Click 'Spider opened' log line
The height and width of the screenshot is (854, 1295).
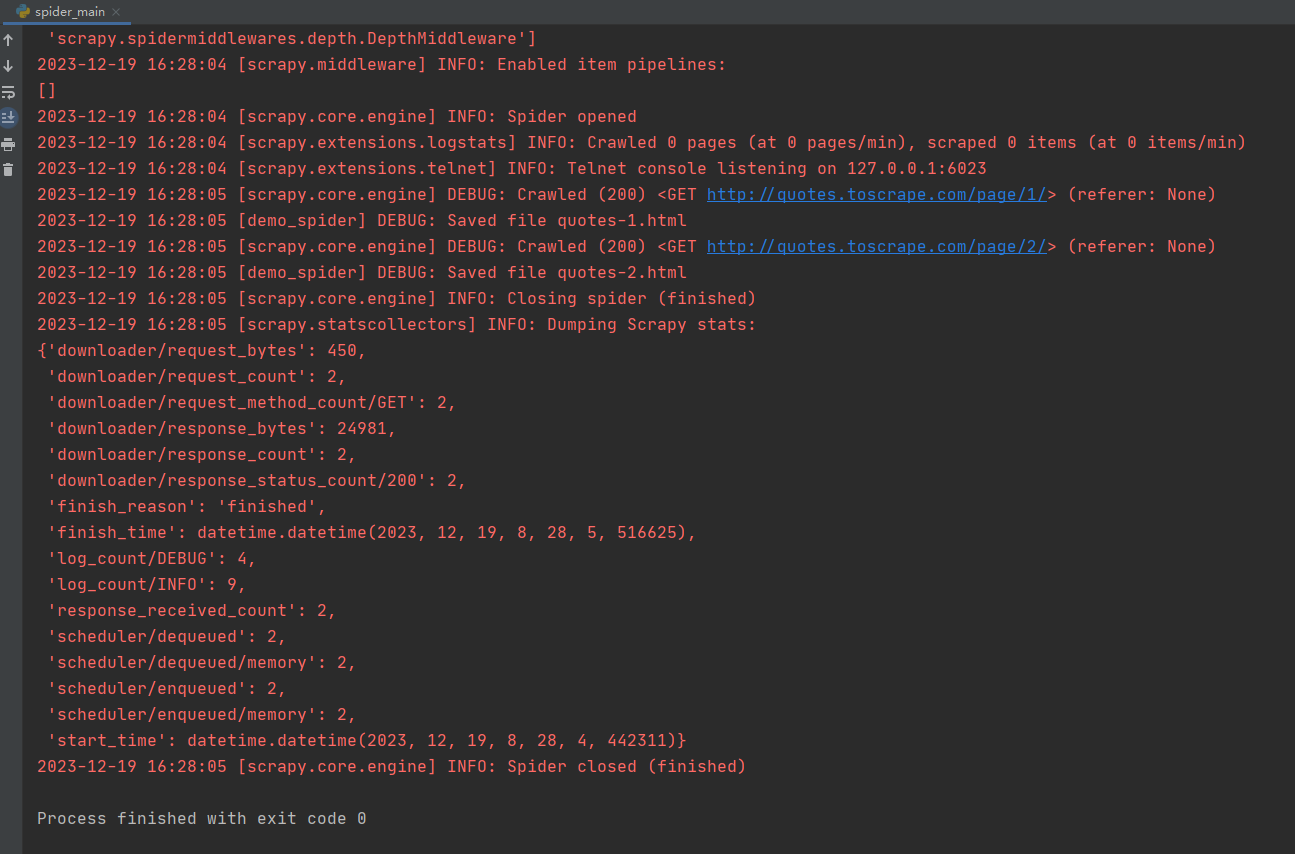(x=337, y=116)
